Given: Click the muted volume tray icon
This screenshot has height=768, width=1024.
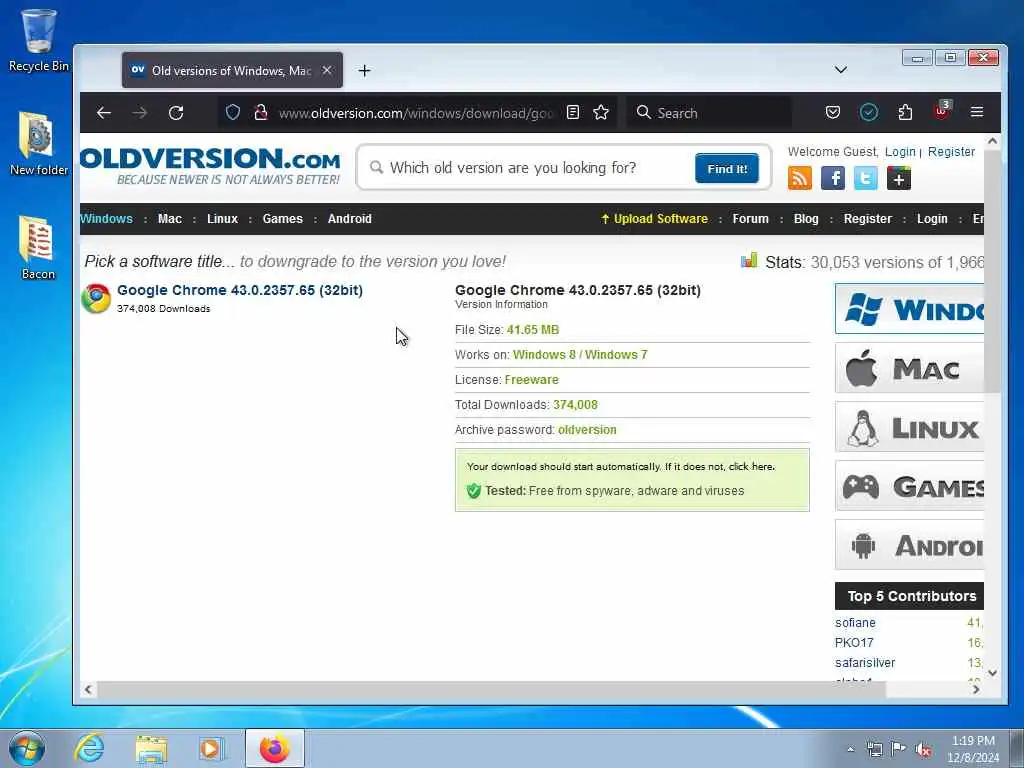Looking at the screenshot, I should pyautogui.click(x=923, y=749).
